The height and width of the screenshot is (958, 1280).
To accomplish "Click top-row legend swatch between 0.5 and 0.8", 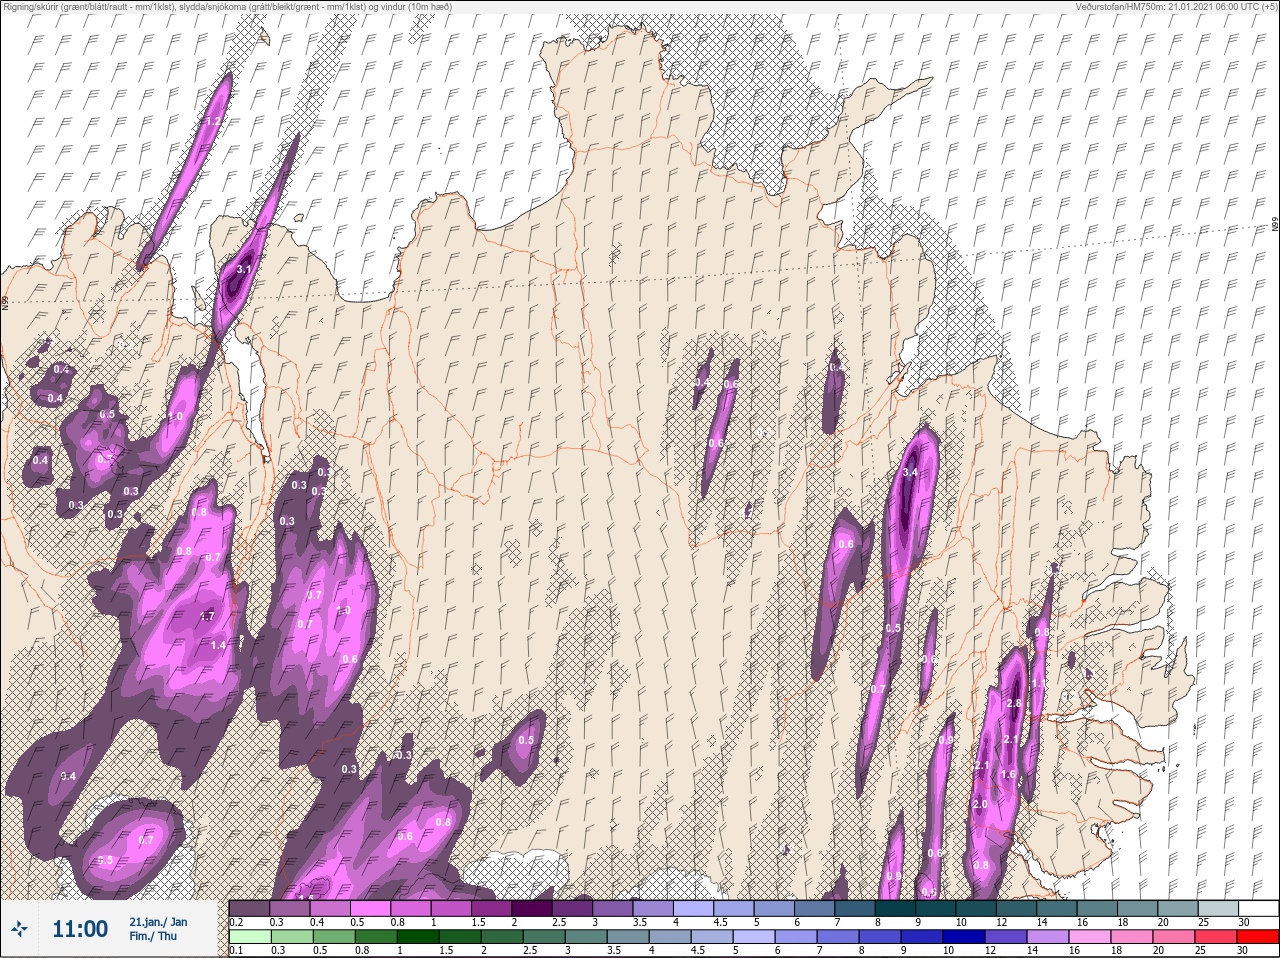I will click(372, 908).
